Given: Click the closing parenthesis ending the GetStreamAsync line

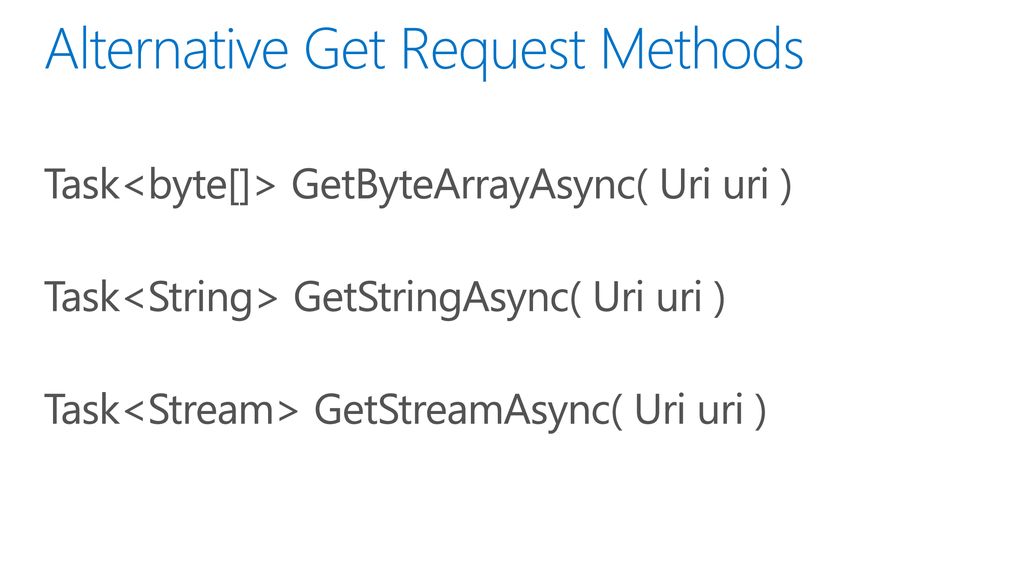Looking at the screenshot, I should point(760,412).
